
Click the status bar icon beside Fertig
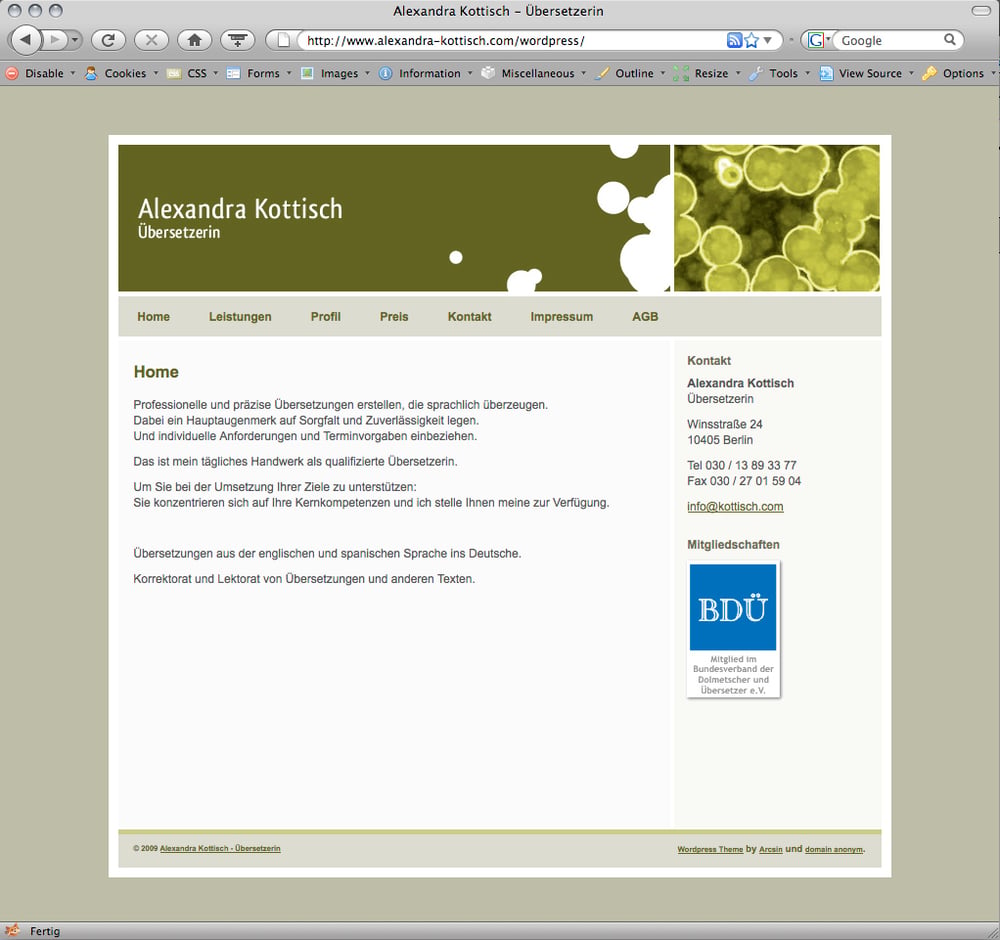(13, 930)
